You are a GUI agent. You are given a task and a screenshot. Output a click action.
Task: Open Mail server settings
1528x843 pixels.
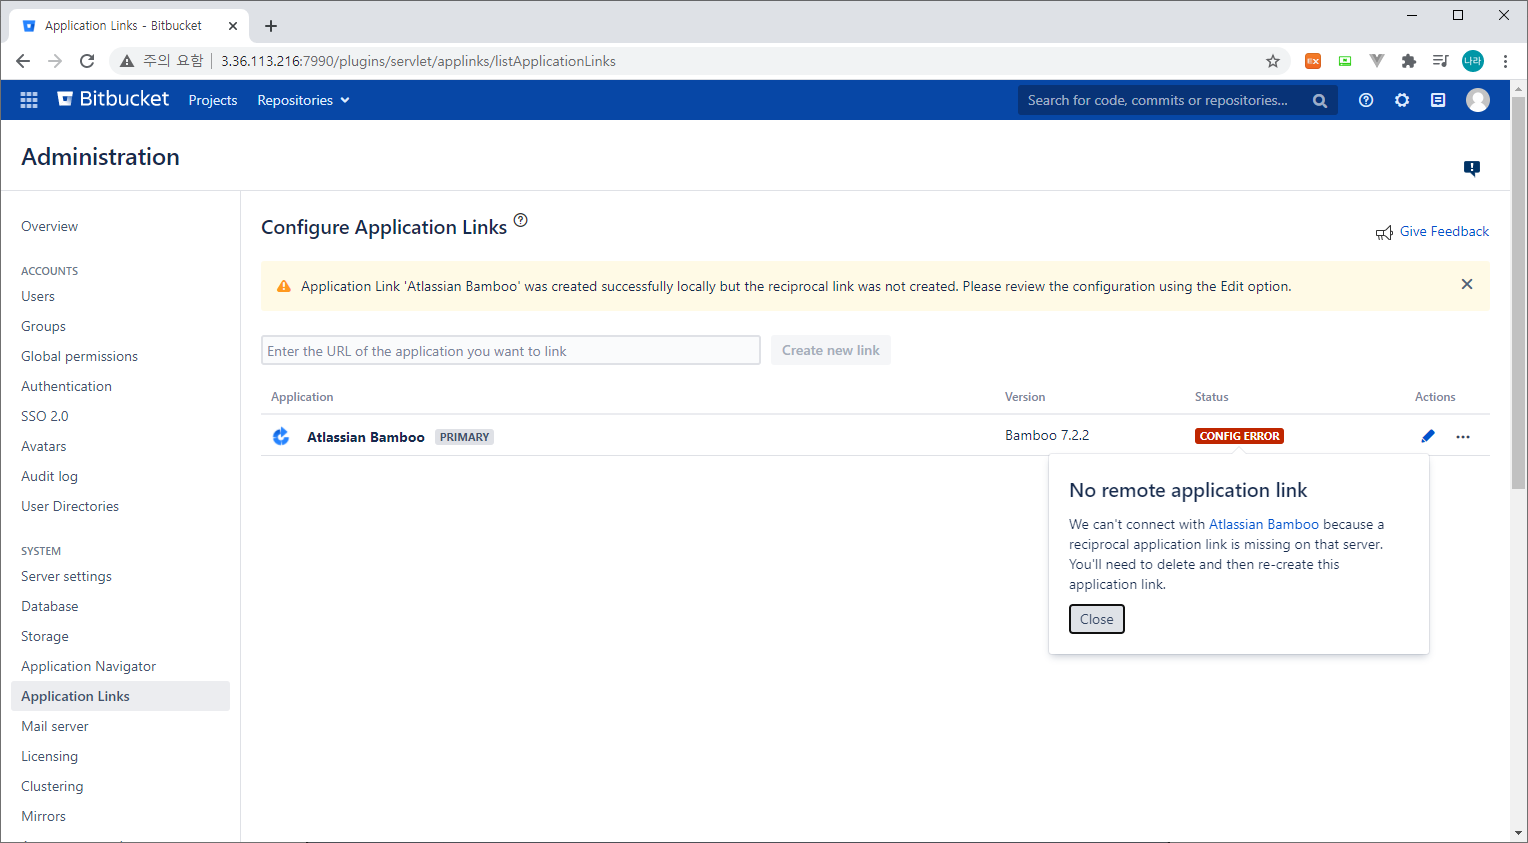pos(55,726)
